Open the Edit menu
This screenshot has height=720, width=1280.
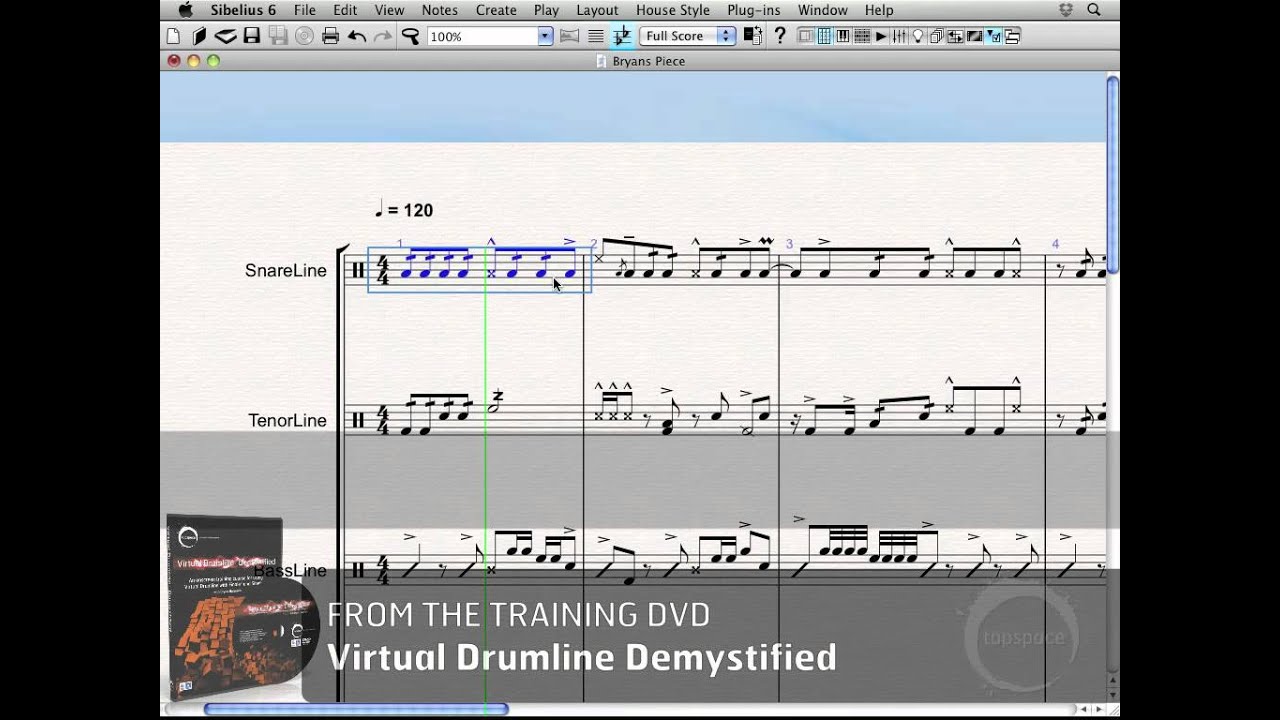pos(345,10)
